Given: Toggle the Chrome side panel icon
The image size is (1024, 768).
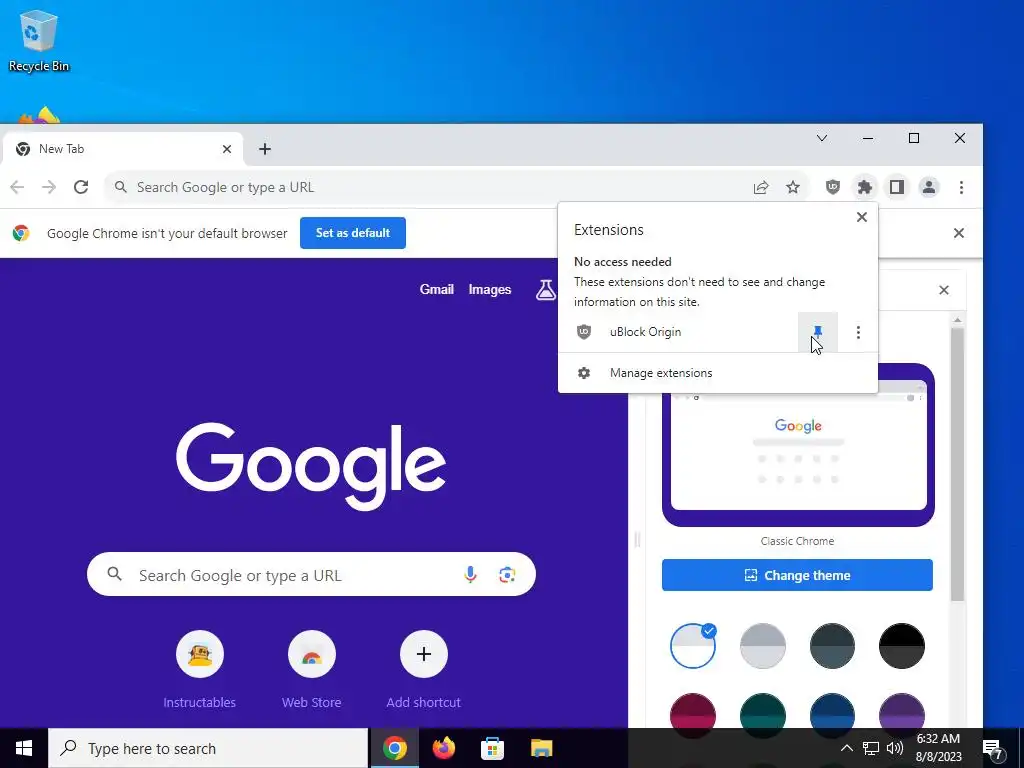Looking at the screenshot, I should coord(897,187).
